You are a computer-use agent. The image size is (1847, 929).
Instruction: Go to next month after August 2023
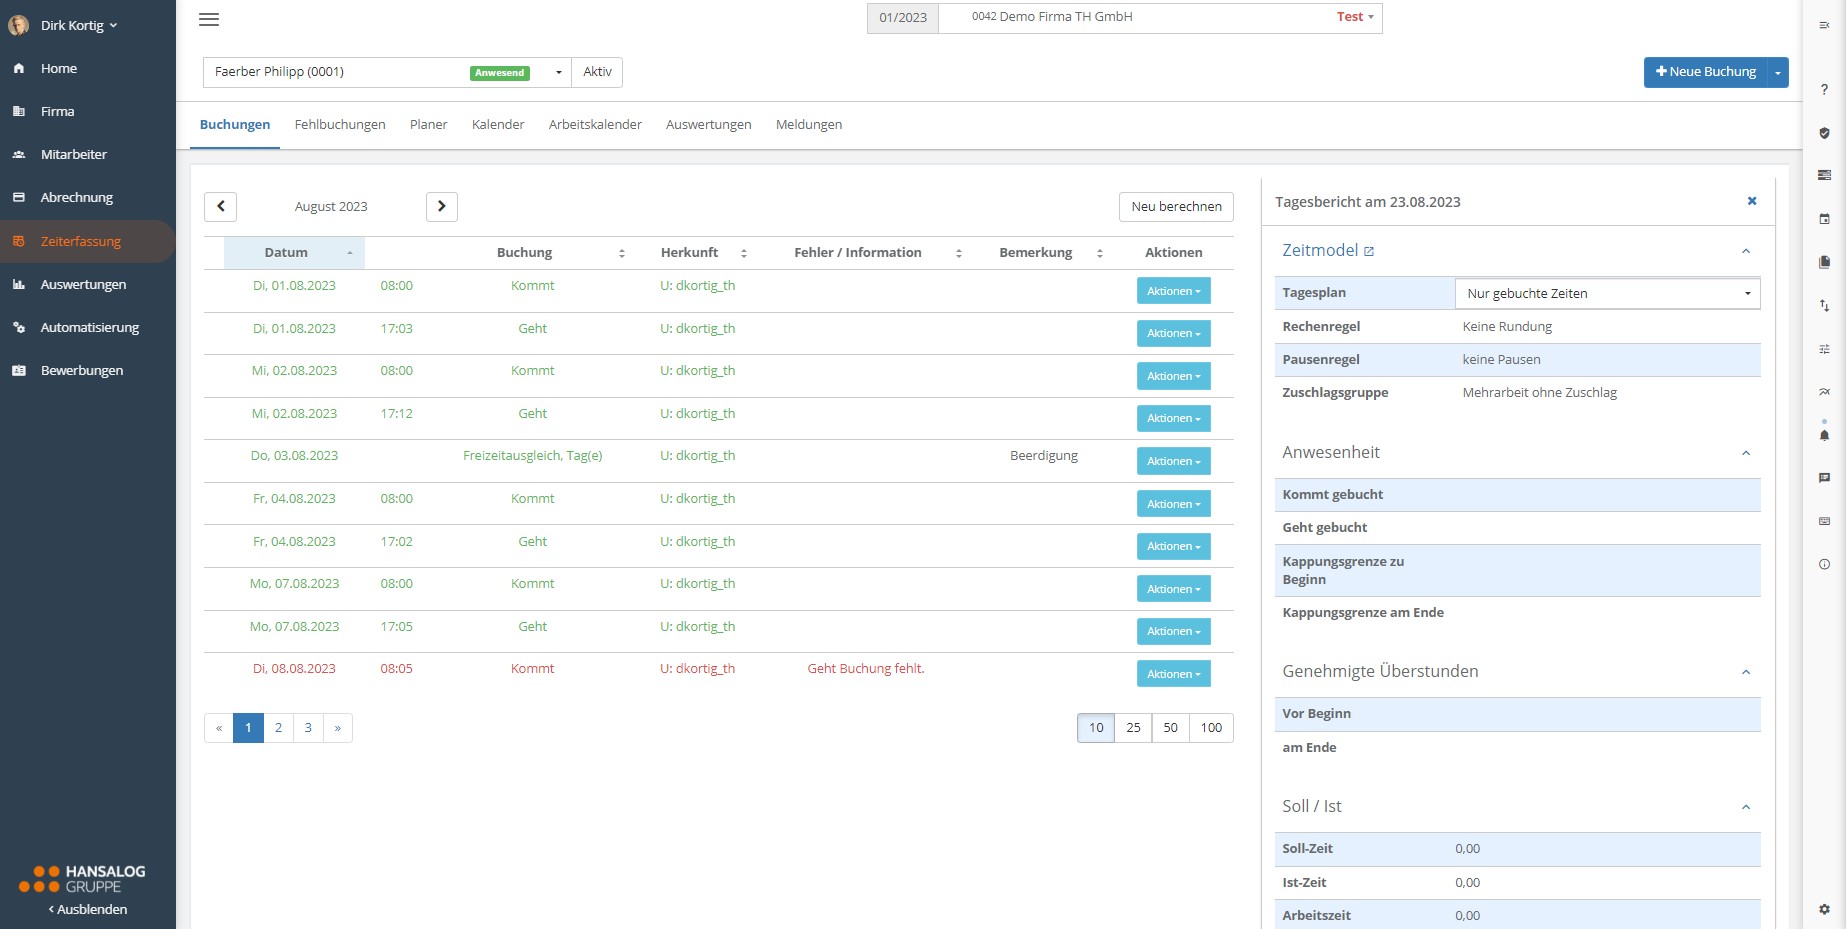pos(441,206)
